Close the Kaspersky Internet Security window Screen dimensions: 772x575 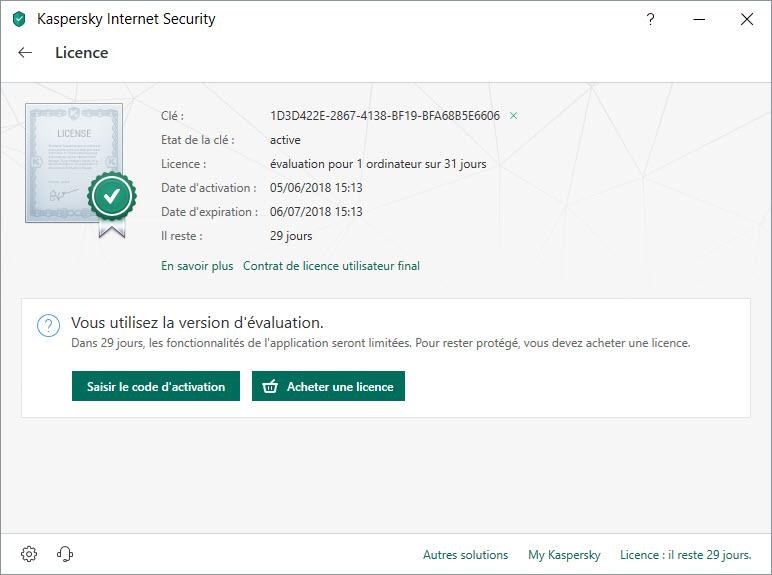[747, 19]
